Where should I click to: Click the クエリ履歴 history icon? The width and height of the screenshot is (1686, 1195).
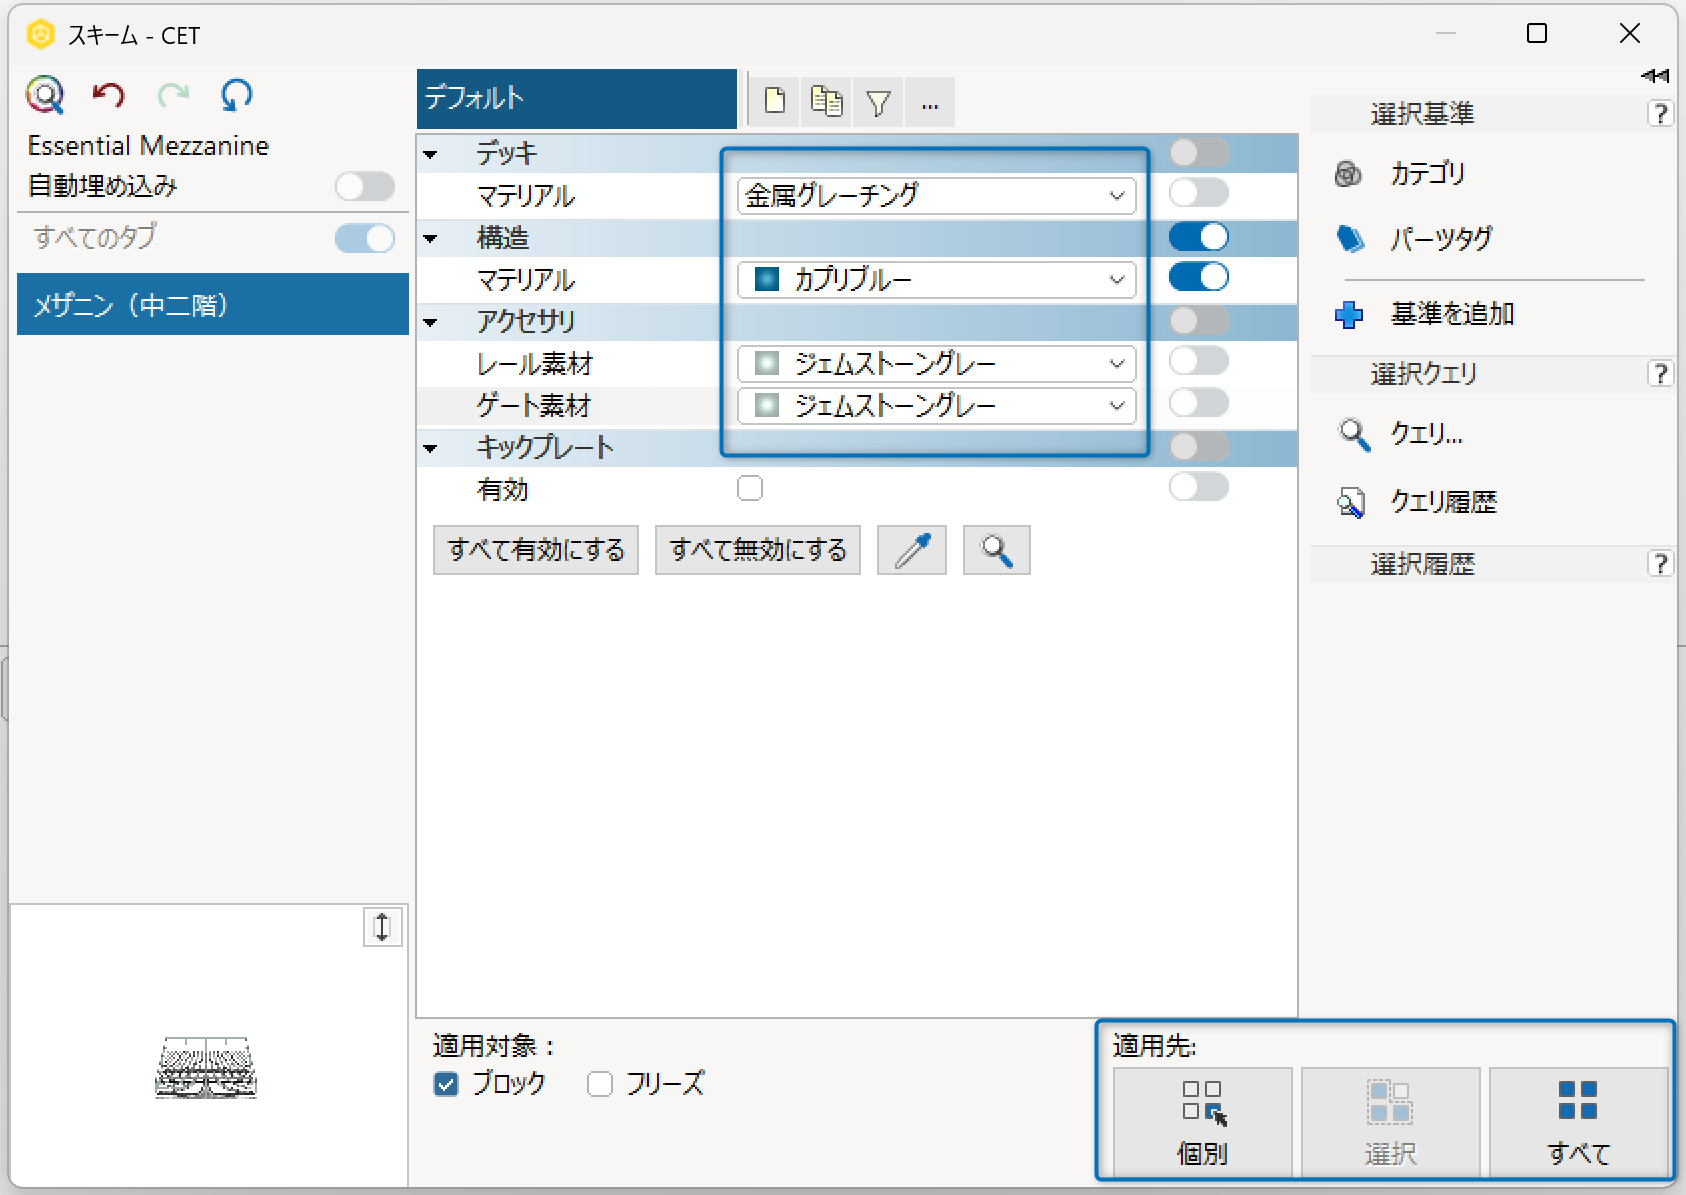click(x=1351, y=502)
